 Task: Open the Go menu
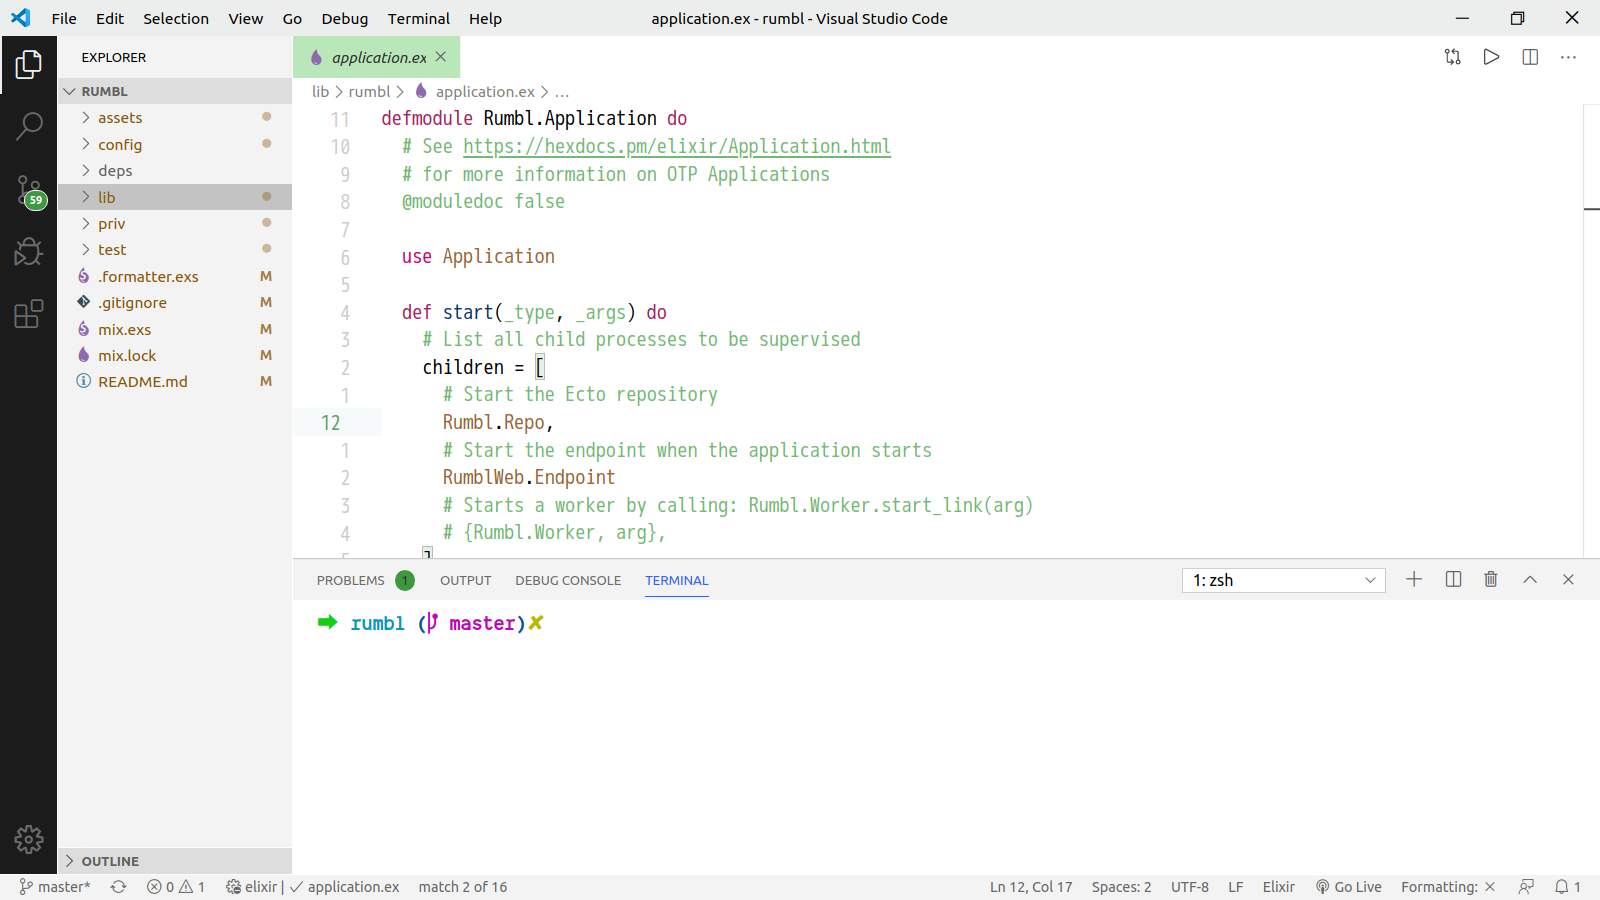[292, 18]
